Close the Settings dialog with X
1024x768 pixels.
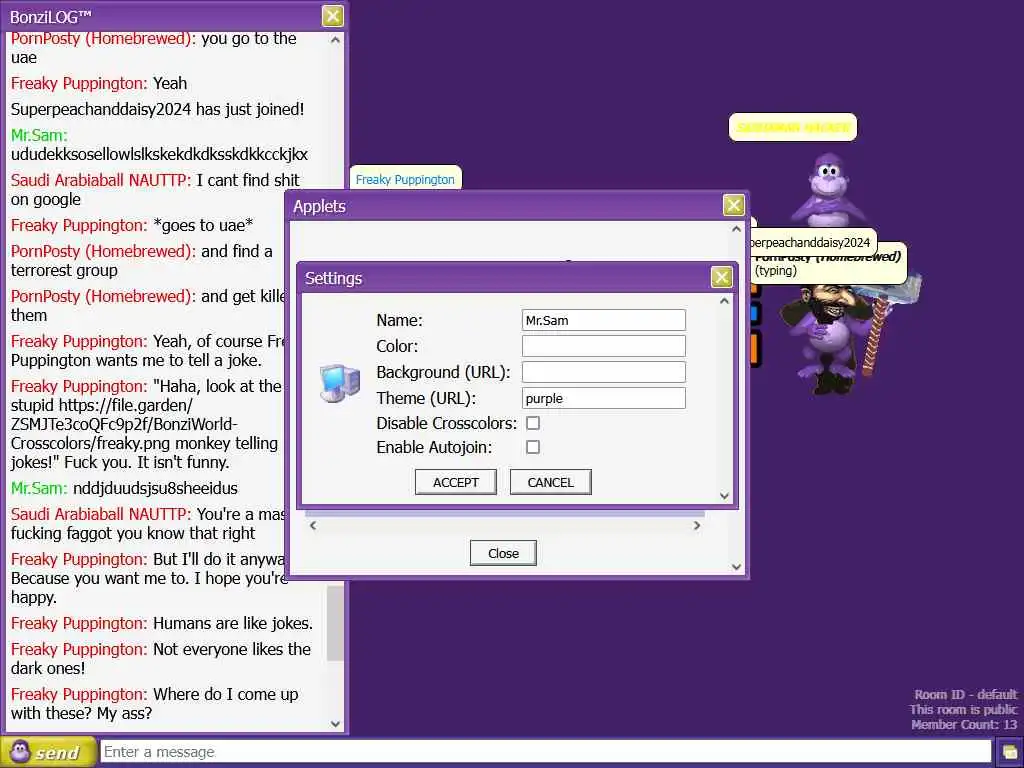pos(721,278)
